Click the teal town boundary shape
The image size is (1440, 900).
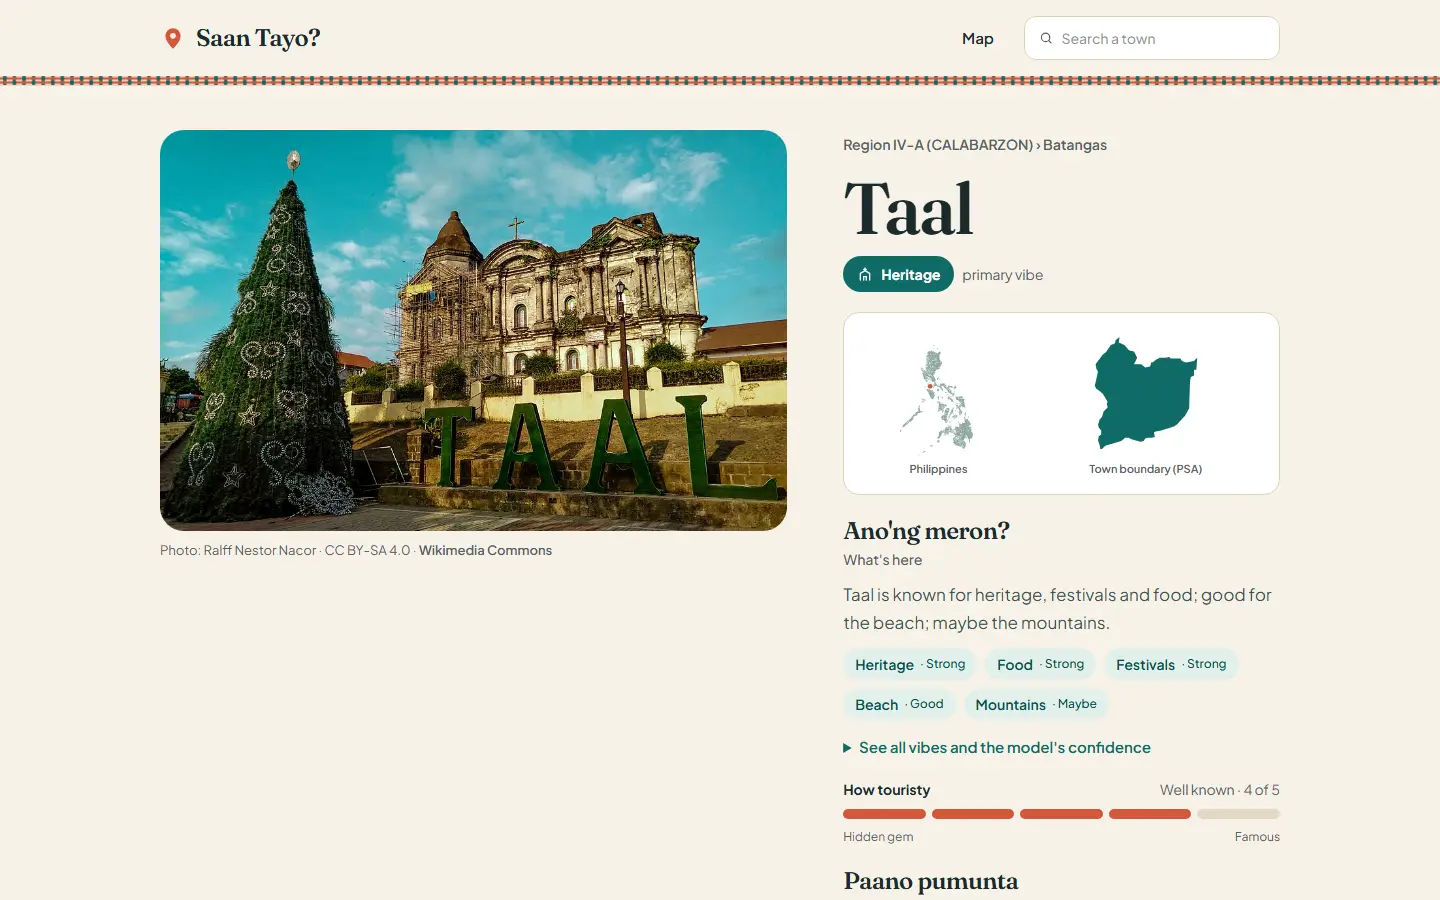(1145, 394)
